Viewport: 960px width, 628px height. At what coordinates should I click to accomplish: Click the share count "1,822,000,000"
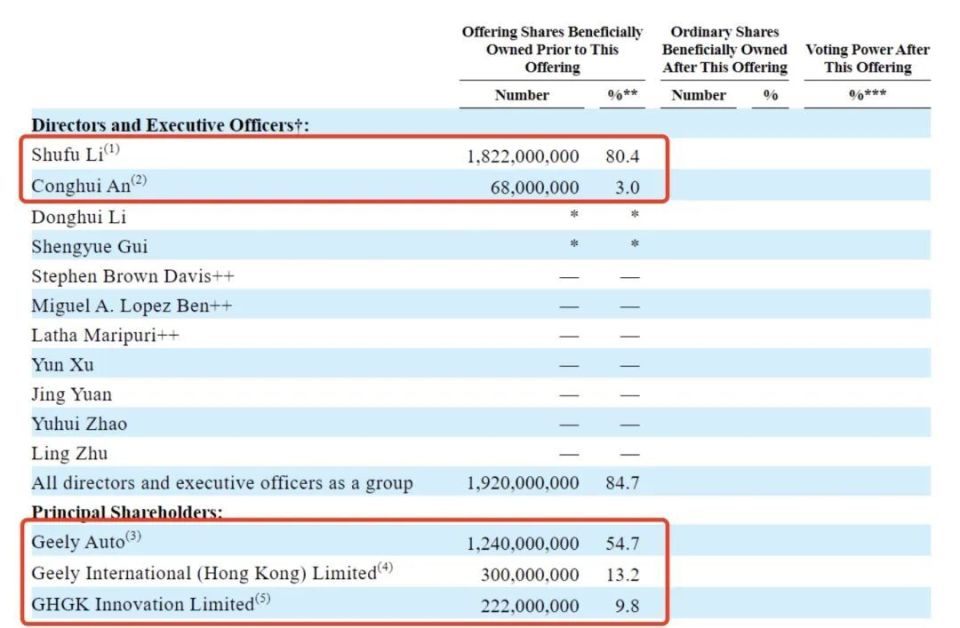click(x=523, y=157)
